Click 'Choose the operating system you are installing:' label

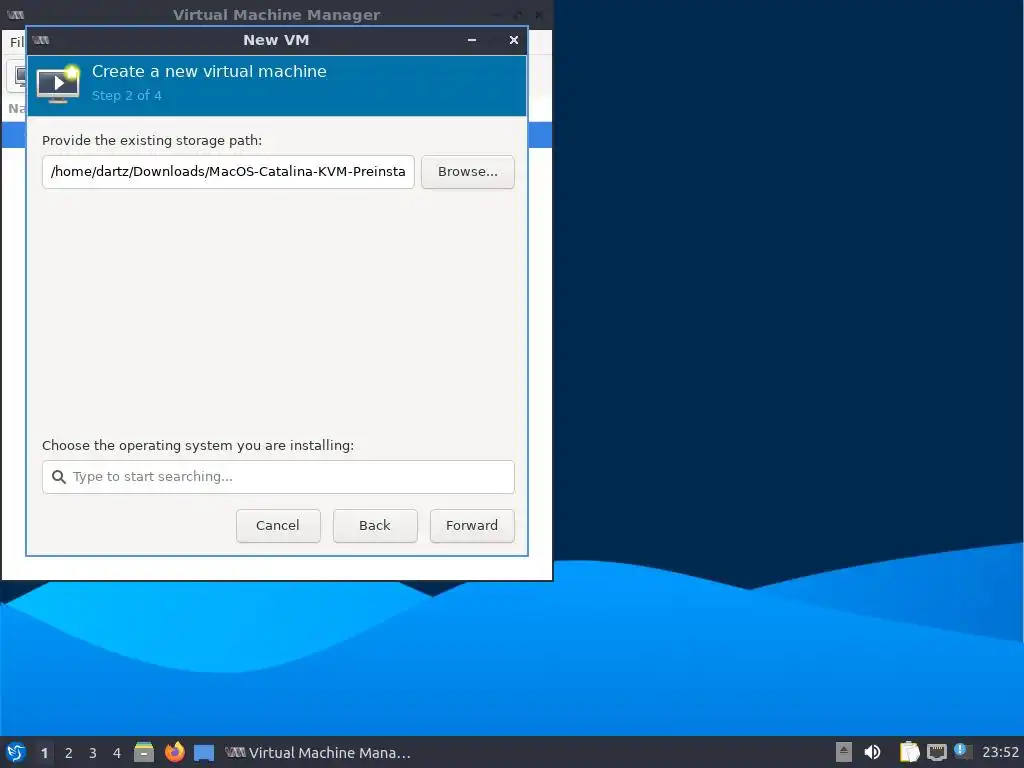[198, 445]
